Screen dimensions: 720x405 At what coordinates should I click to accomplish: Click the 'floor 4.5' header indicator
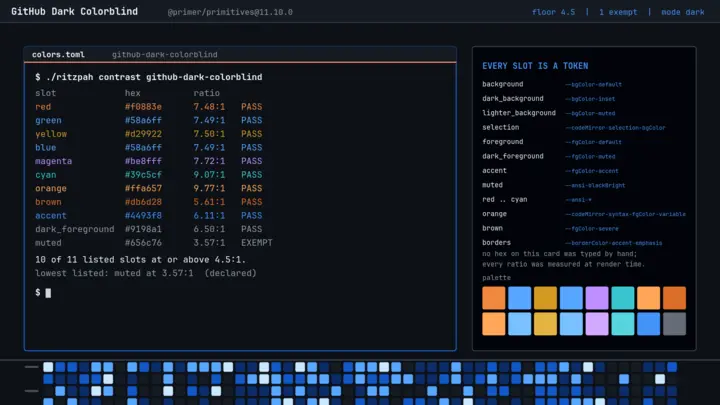[x=553, y=12]
